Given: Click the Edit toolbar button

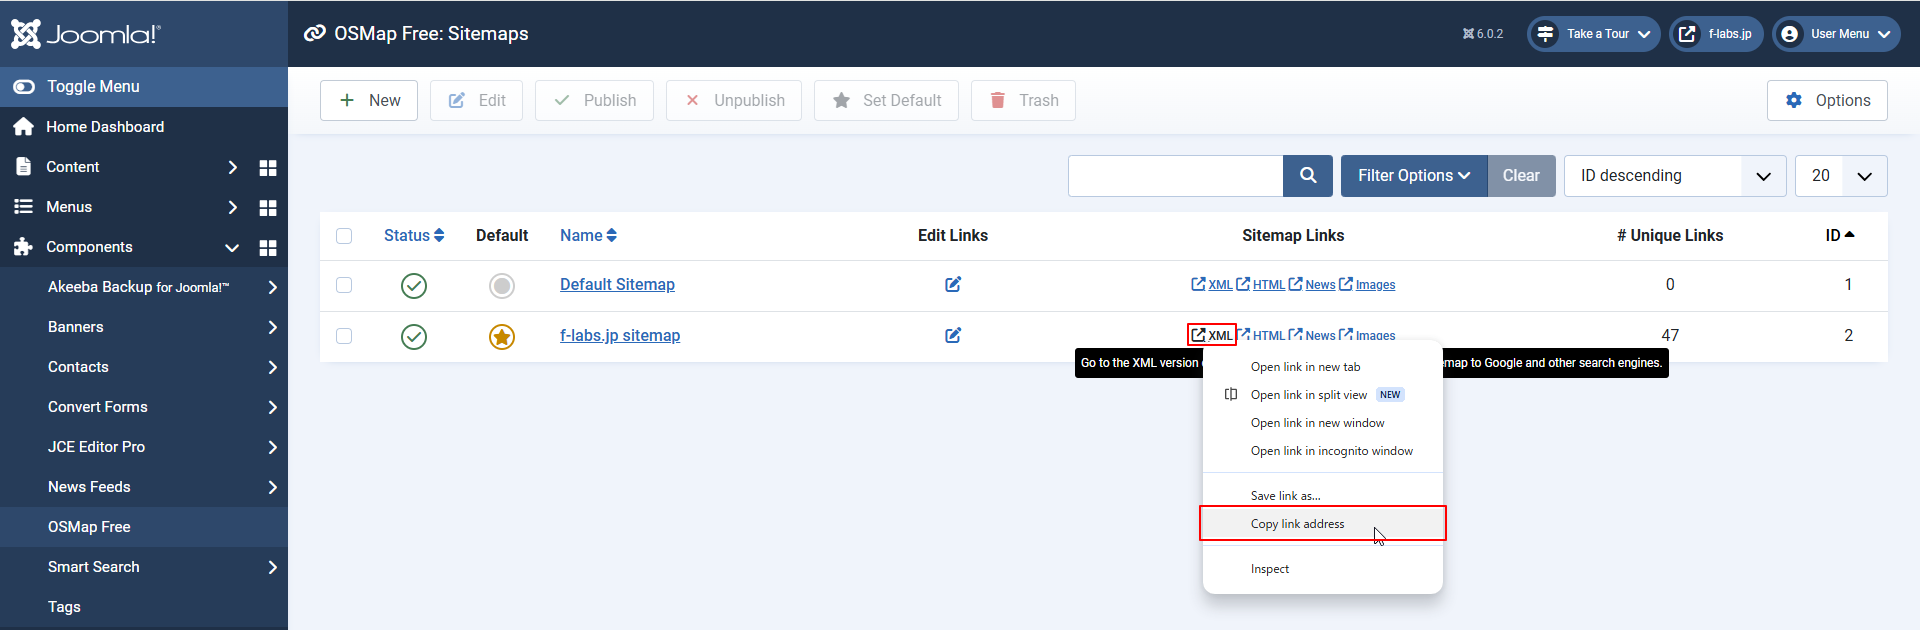Looking at the screenshot, I should (476, 100).
